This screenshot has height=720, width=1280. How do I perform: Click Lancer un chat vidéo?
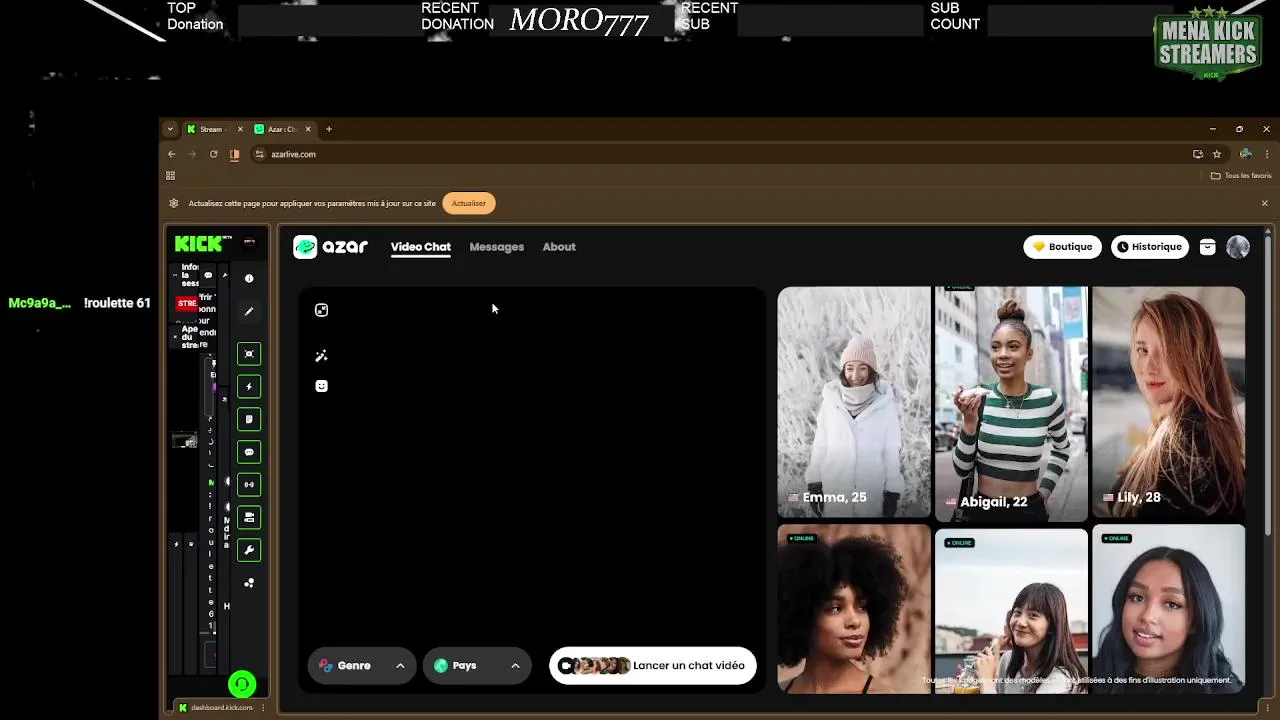pyautogui.click(x=653, y=665)
